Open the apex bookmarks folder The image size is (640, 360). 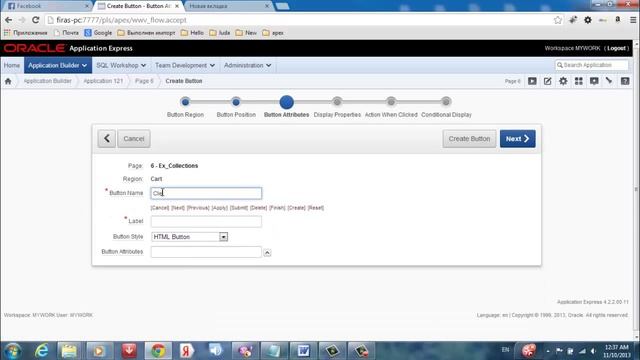coord(273,33)
